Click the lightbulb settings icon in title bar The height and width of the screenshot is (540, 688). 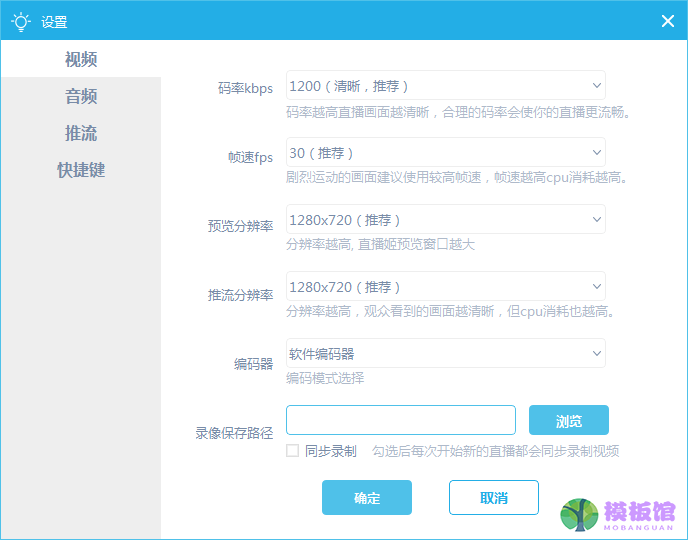[x=21, y=21]
